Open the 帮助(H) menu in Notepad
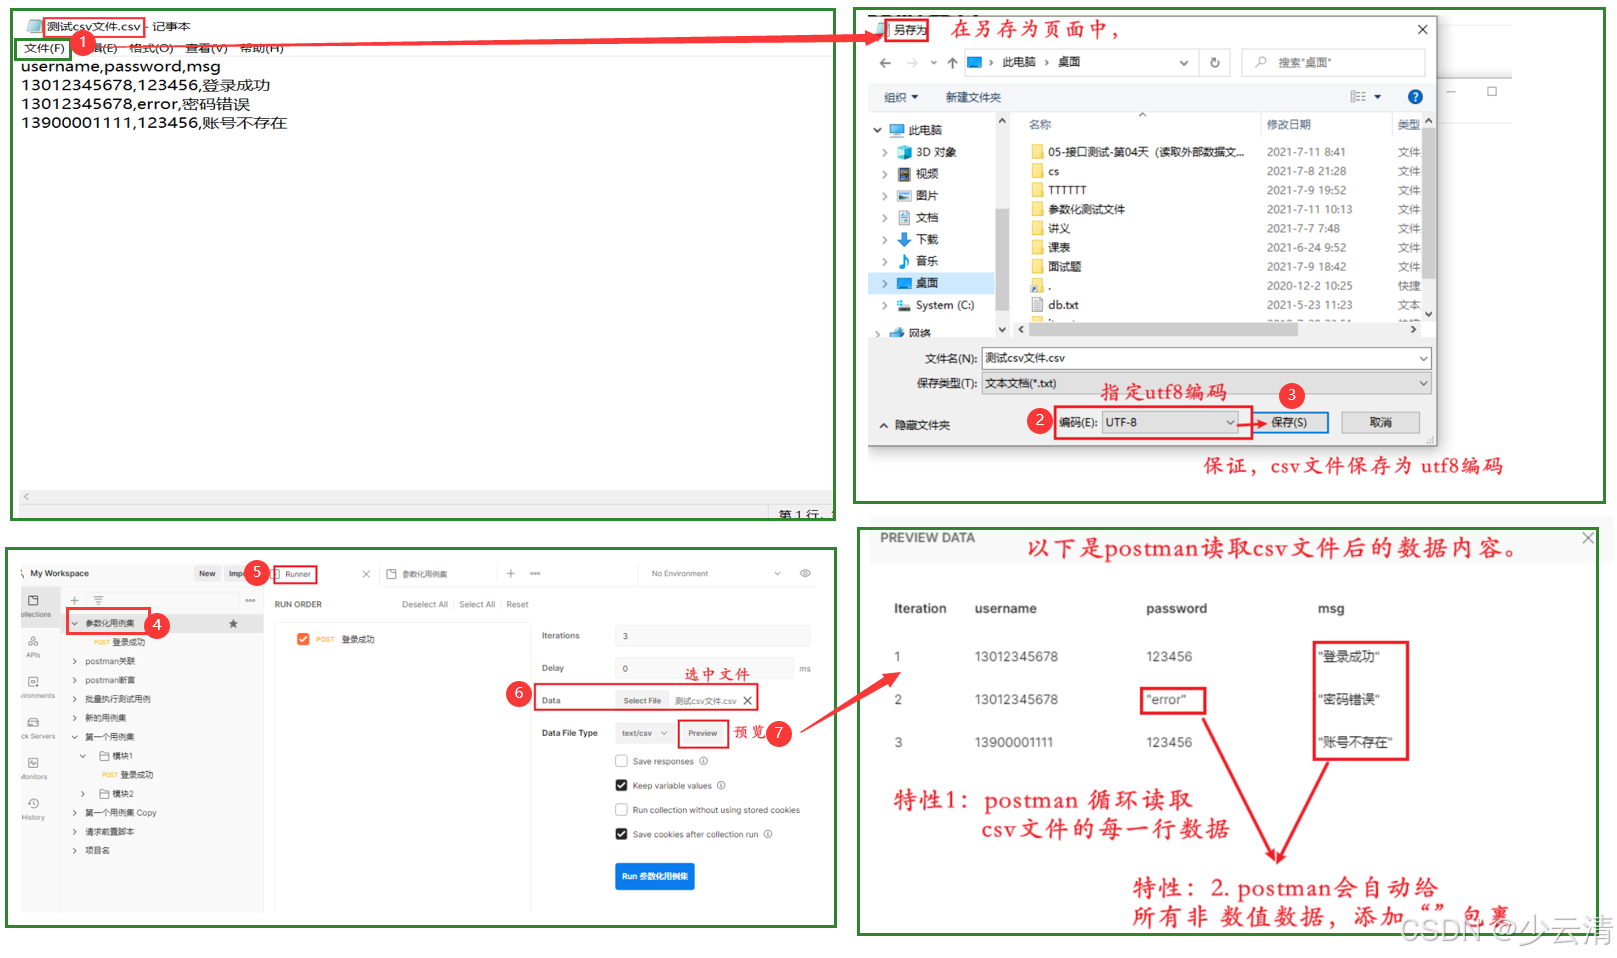 pyautogui.click(x=262, y=48)
